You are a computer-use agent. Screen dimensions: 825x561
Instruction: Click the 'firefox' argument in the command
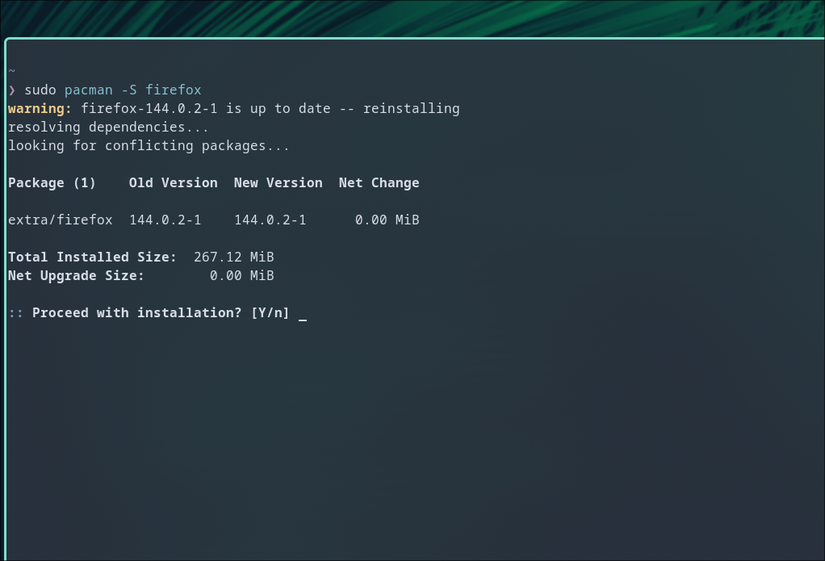coord(173,90)
